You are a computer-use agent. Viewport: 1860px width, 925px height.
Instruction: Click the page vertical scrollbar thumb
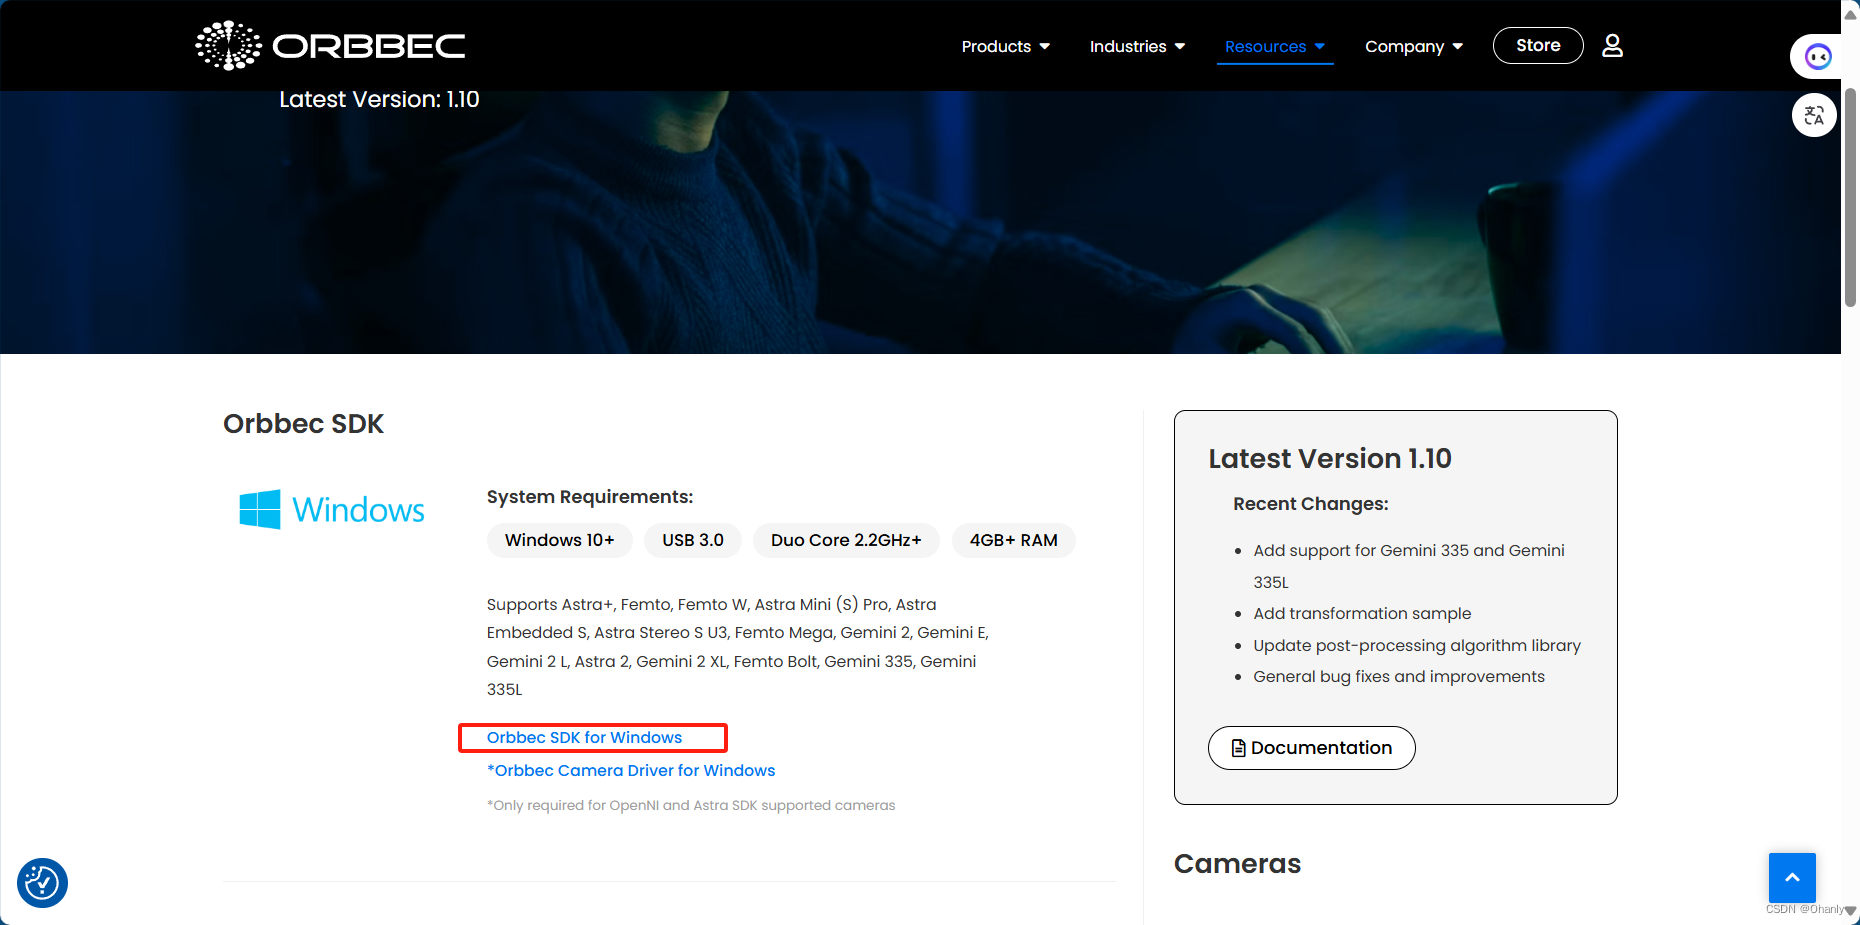tap(1850, 198)
